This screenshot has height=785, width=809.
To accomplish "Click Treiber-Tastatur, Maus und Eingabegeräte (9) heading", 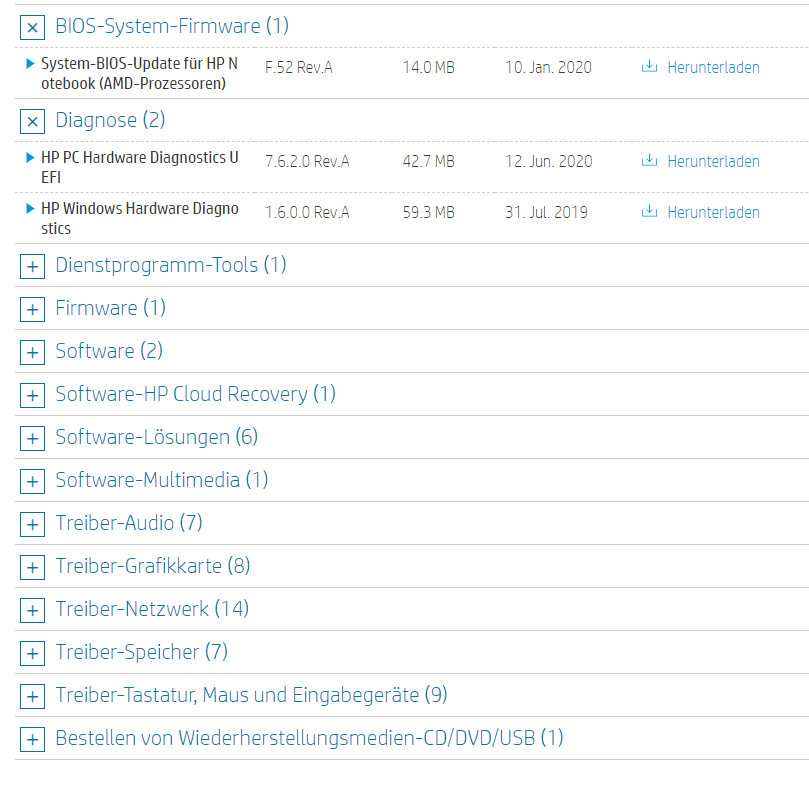I will [251, 695].
